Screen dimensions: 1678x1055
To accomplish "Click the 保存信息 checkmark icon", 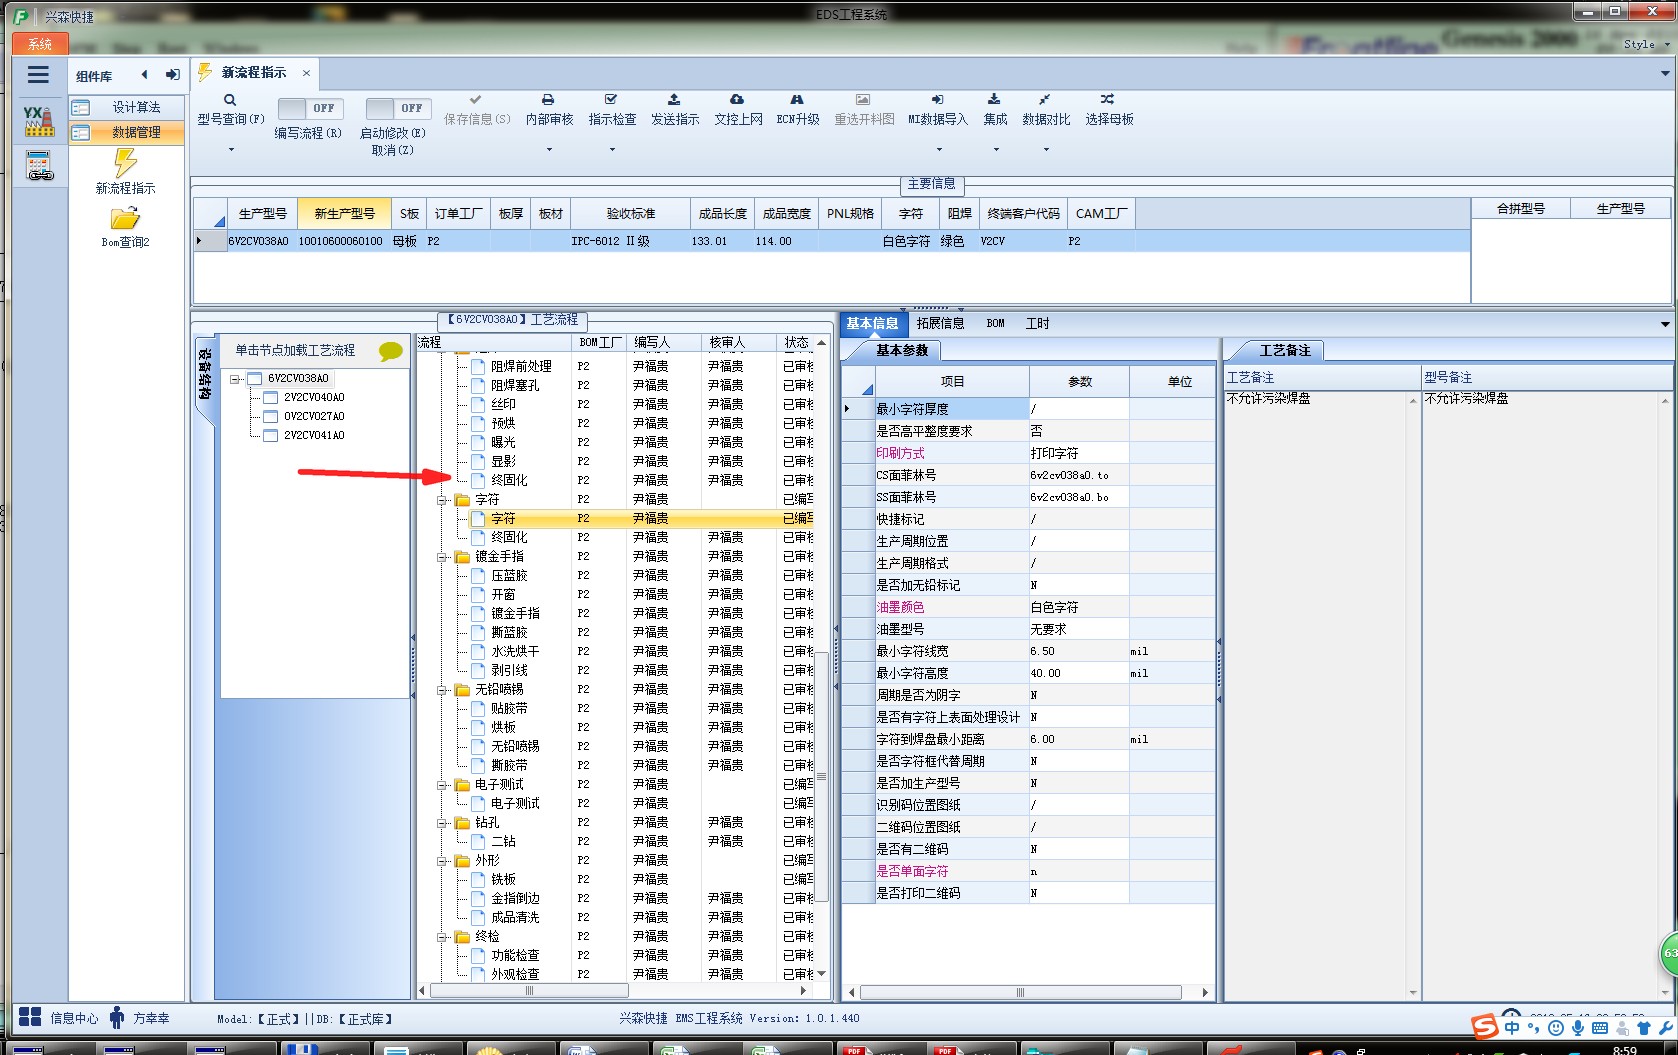I will coord(476,100).
